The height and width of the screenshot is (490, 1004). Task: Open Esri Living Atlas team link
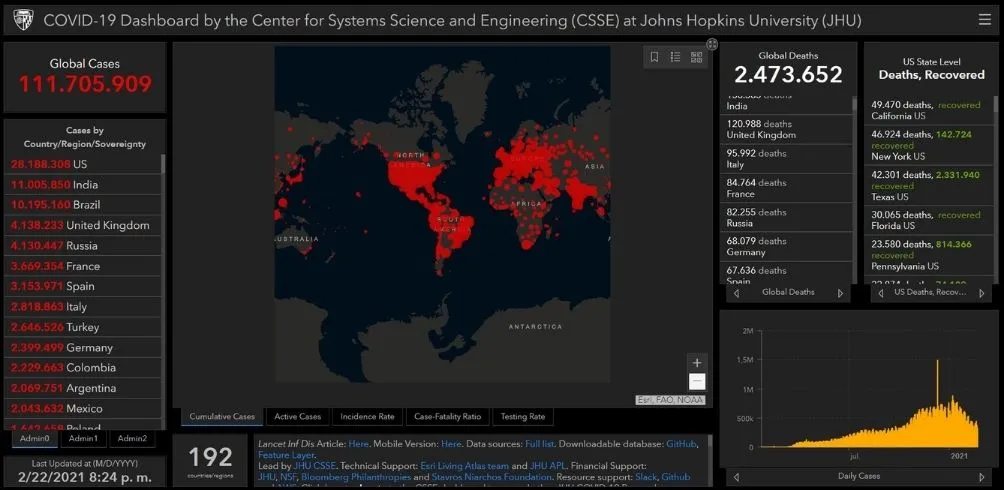click(x=465, y=466)
